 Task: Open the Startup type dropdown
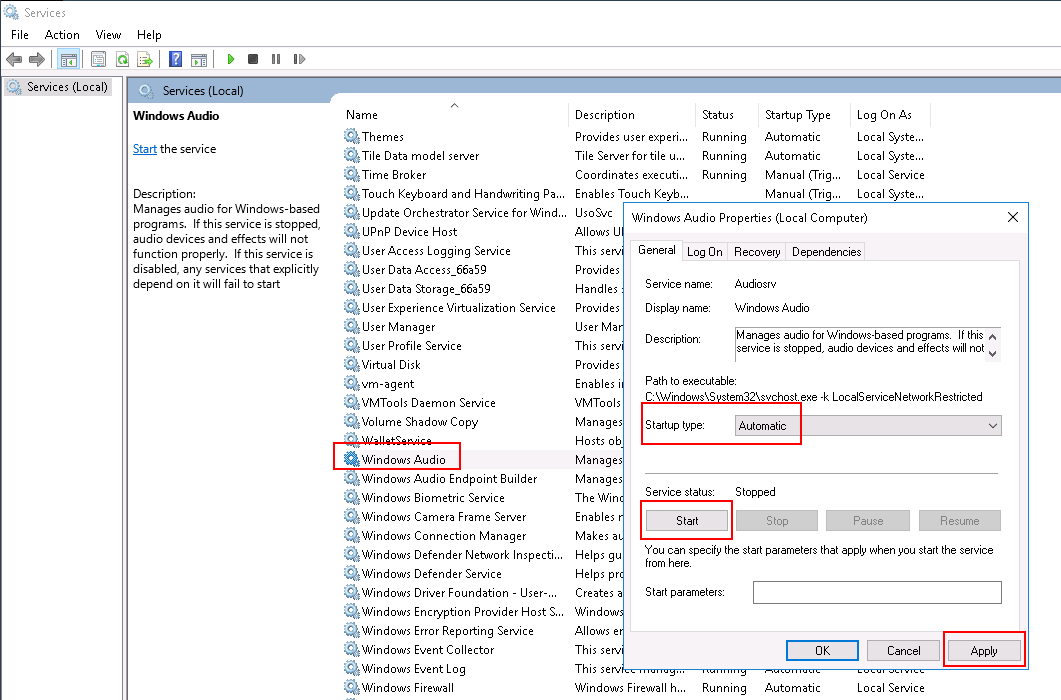coord(868,426)
